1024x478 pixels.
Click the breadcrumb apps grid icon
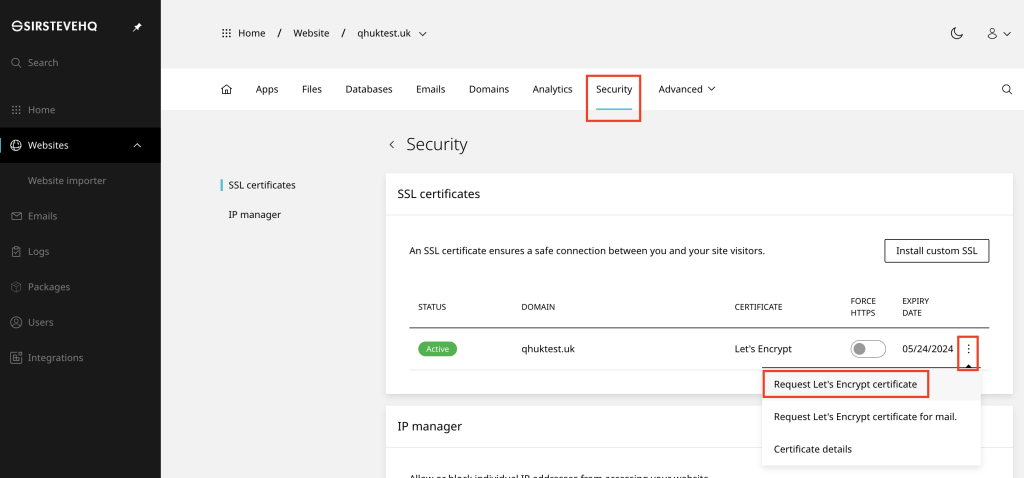click(x=227, y=33)
